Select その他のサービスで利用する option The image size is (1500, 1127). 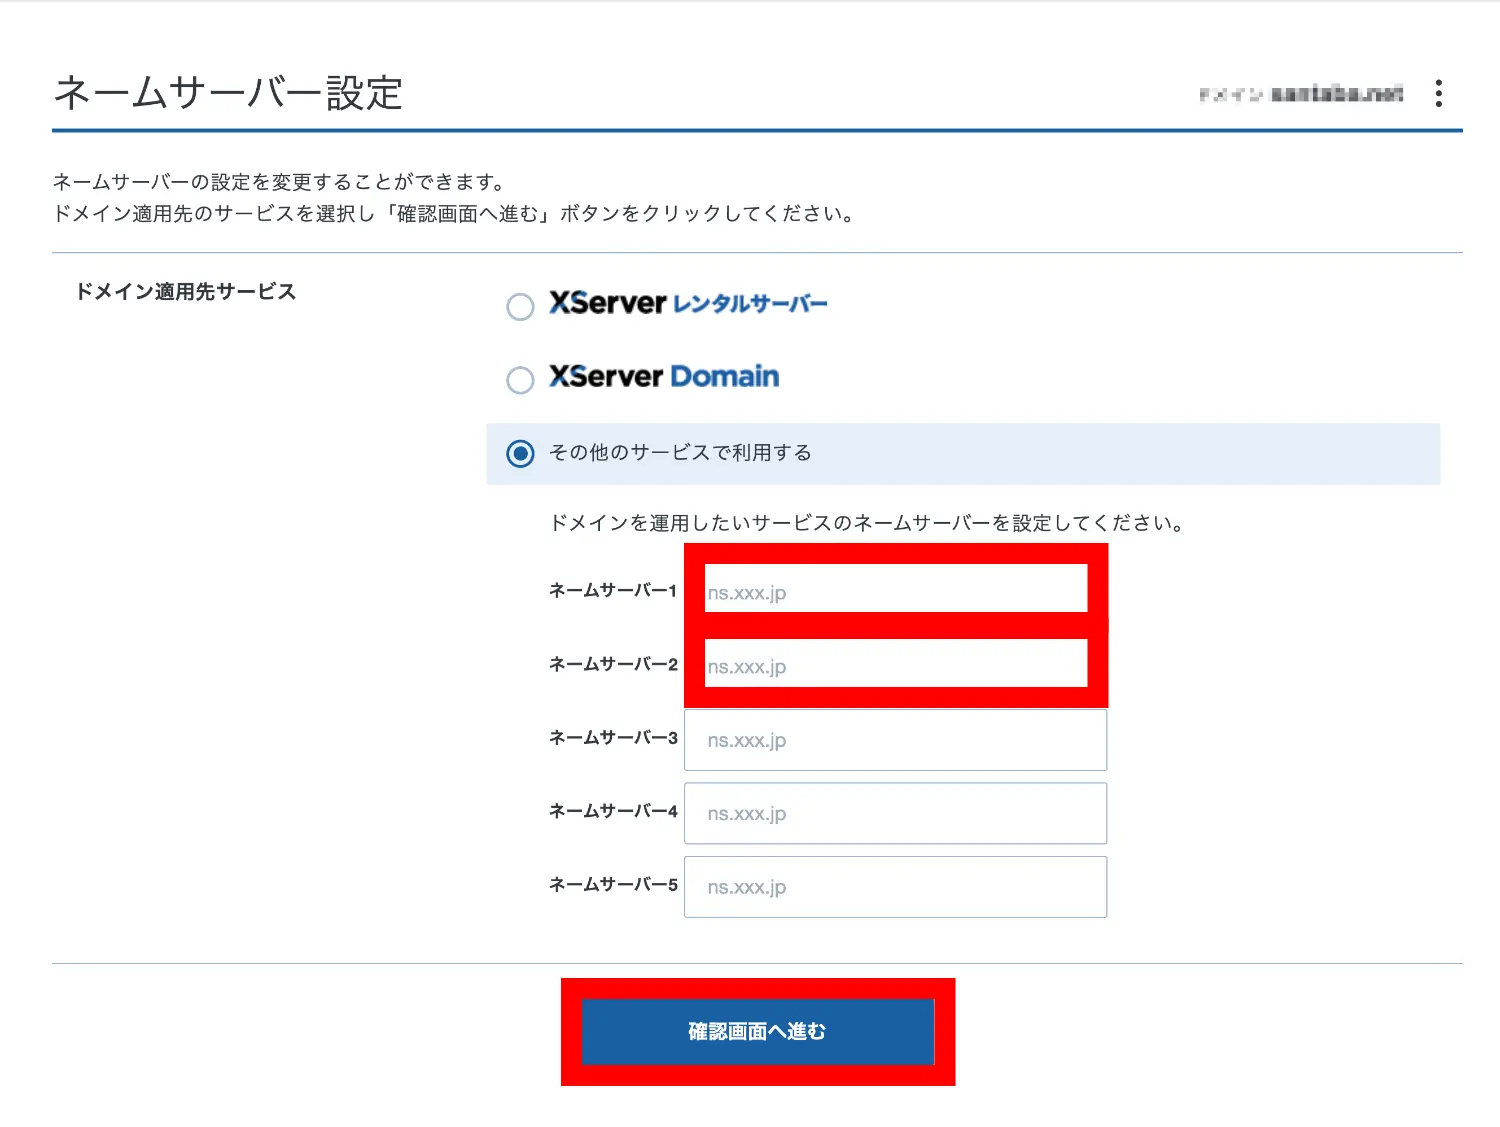[x=520, y=453]
